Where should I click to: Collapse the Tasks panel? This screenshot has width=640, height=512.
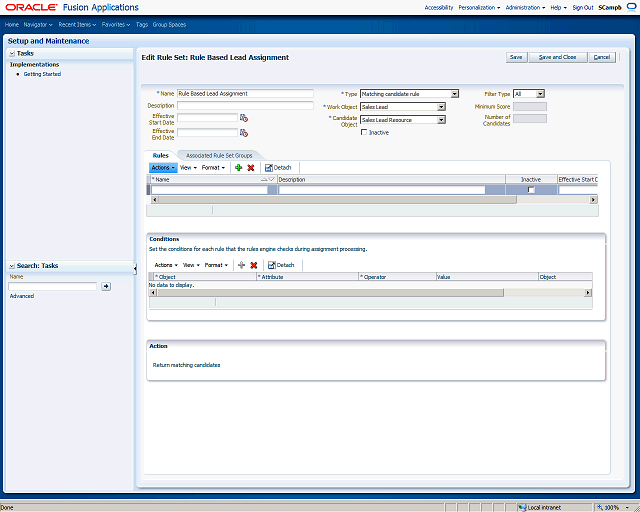coord(12,53)
